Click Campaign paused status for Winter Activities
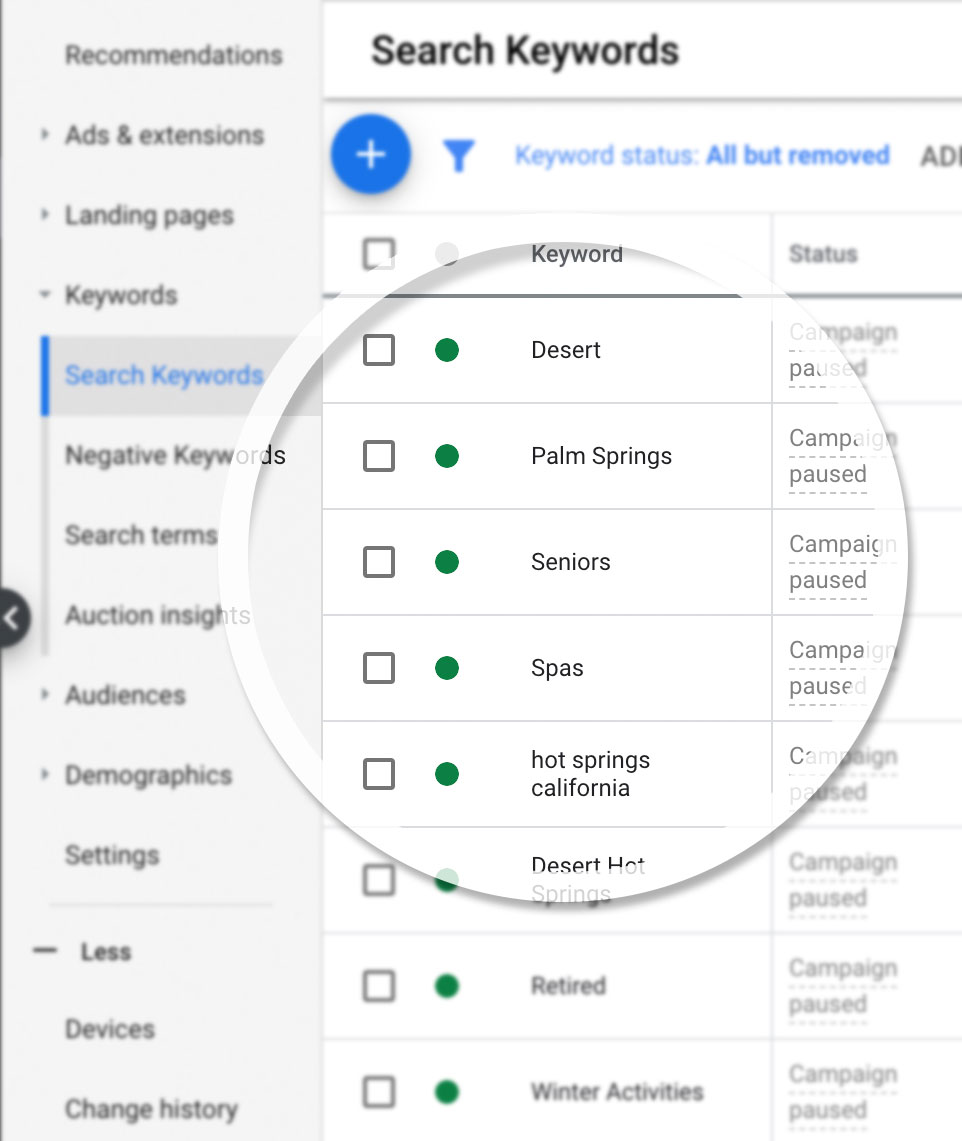962x1141 pixels. pos(843,1092)
